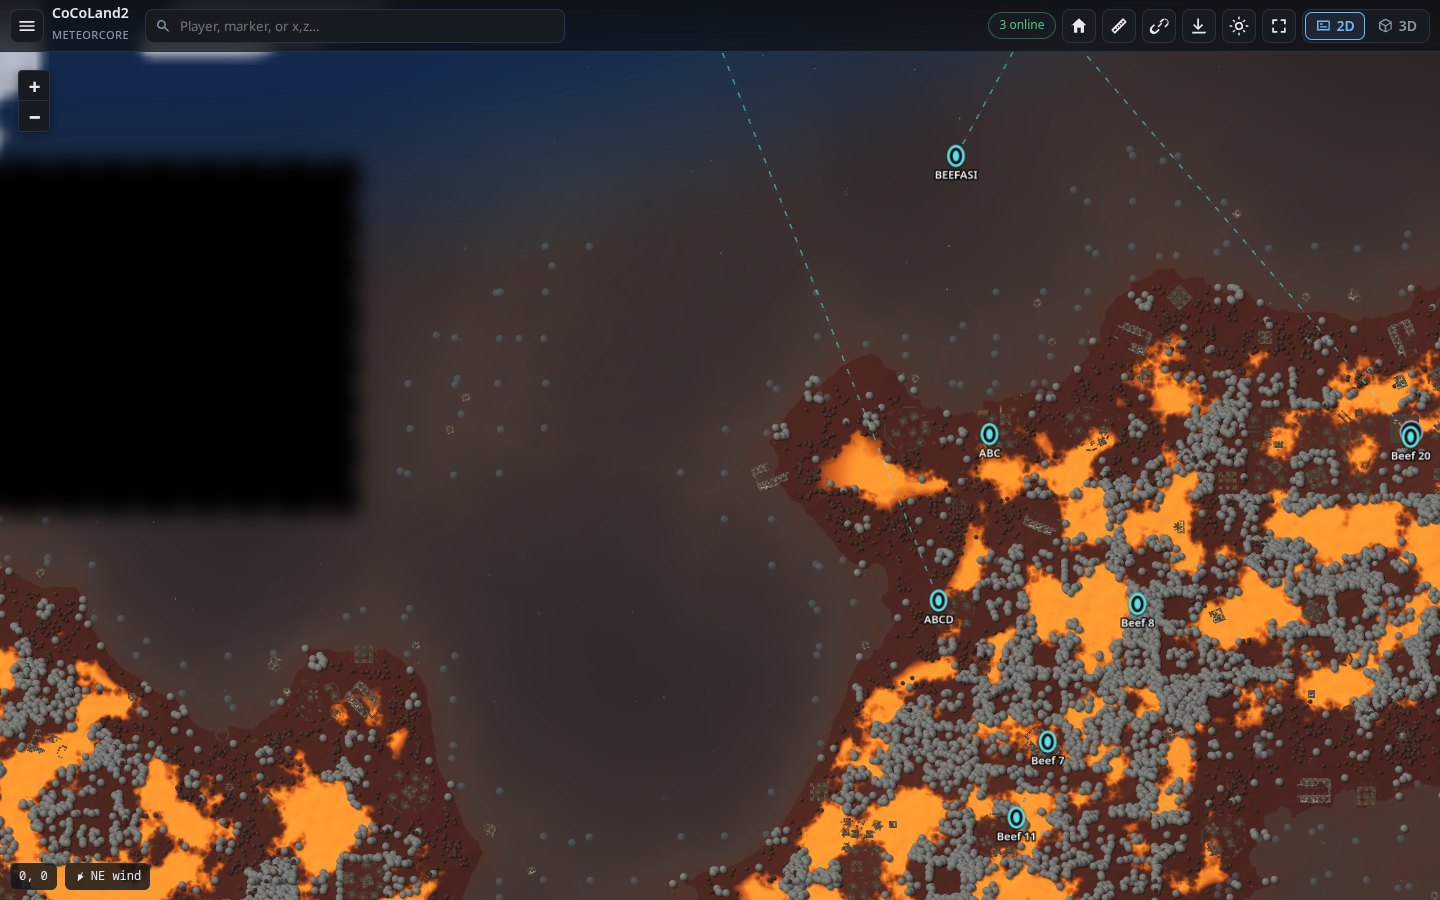Click the METEORCORE subtitle text
Image resolution: width=1440 pixels, height=900 pixels.
90,35
